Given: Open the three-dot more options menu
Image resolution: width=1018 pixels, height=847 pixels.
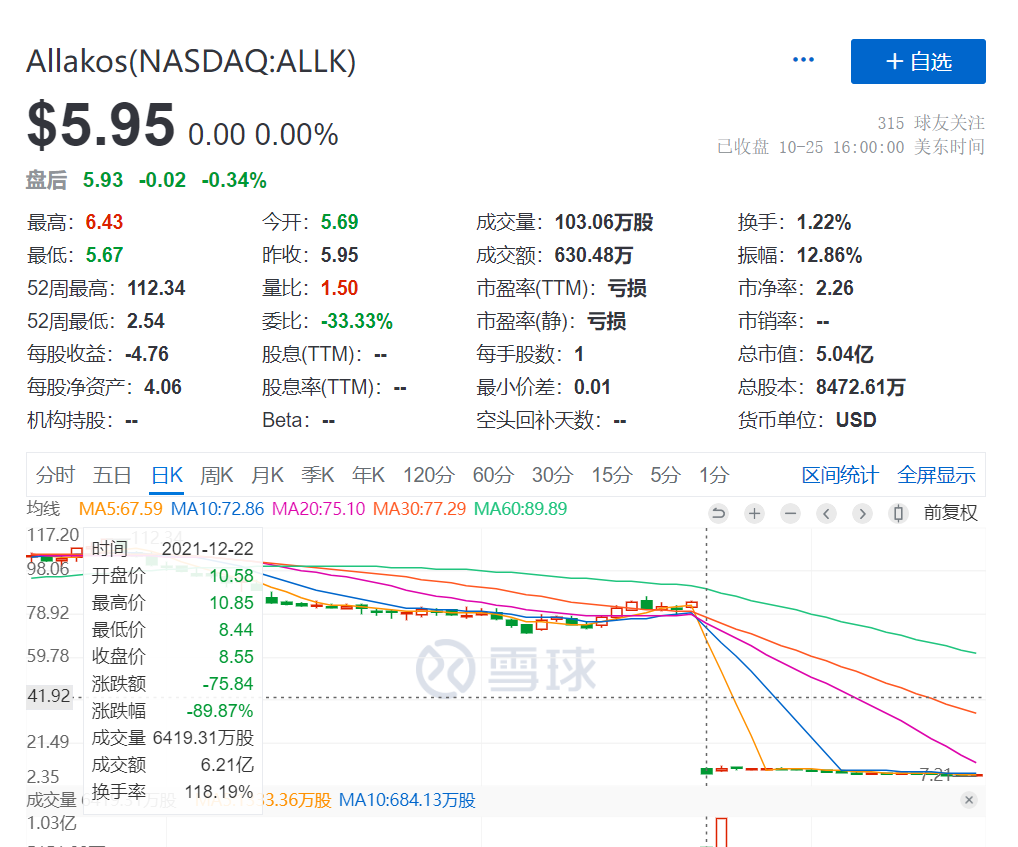Looking at the screenshot, I should click(x=803, y=60).
